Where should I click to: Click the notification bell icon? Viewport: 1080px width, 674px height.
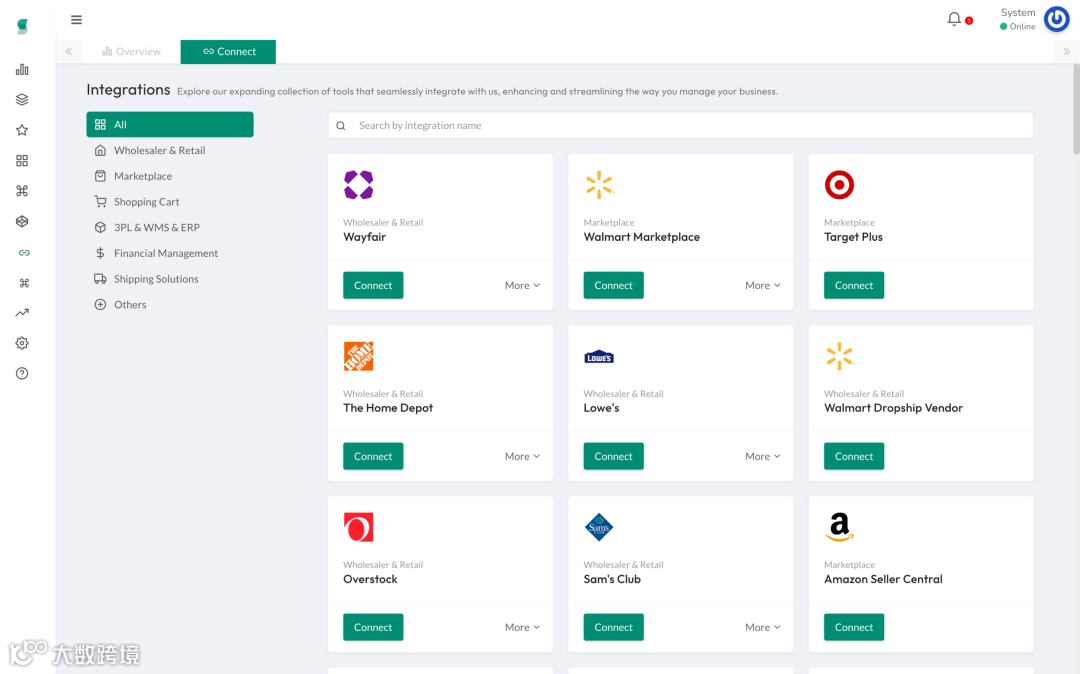point(954,19)
